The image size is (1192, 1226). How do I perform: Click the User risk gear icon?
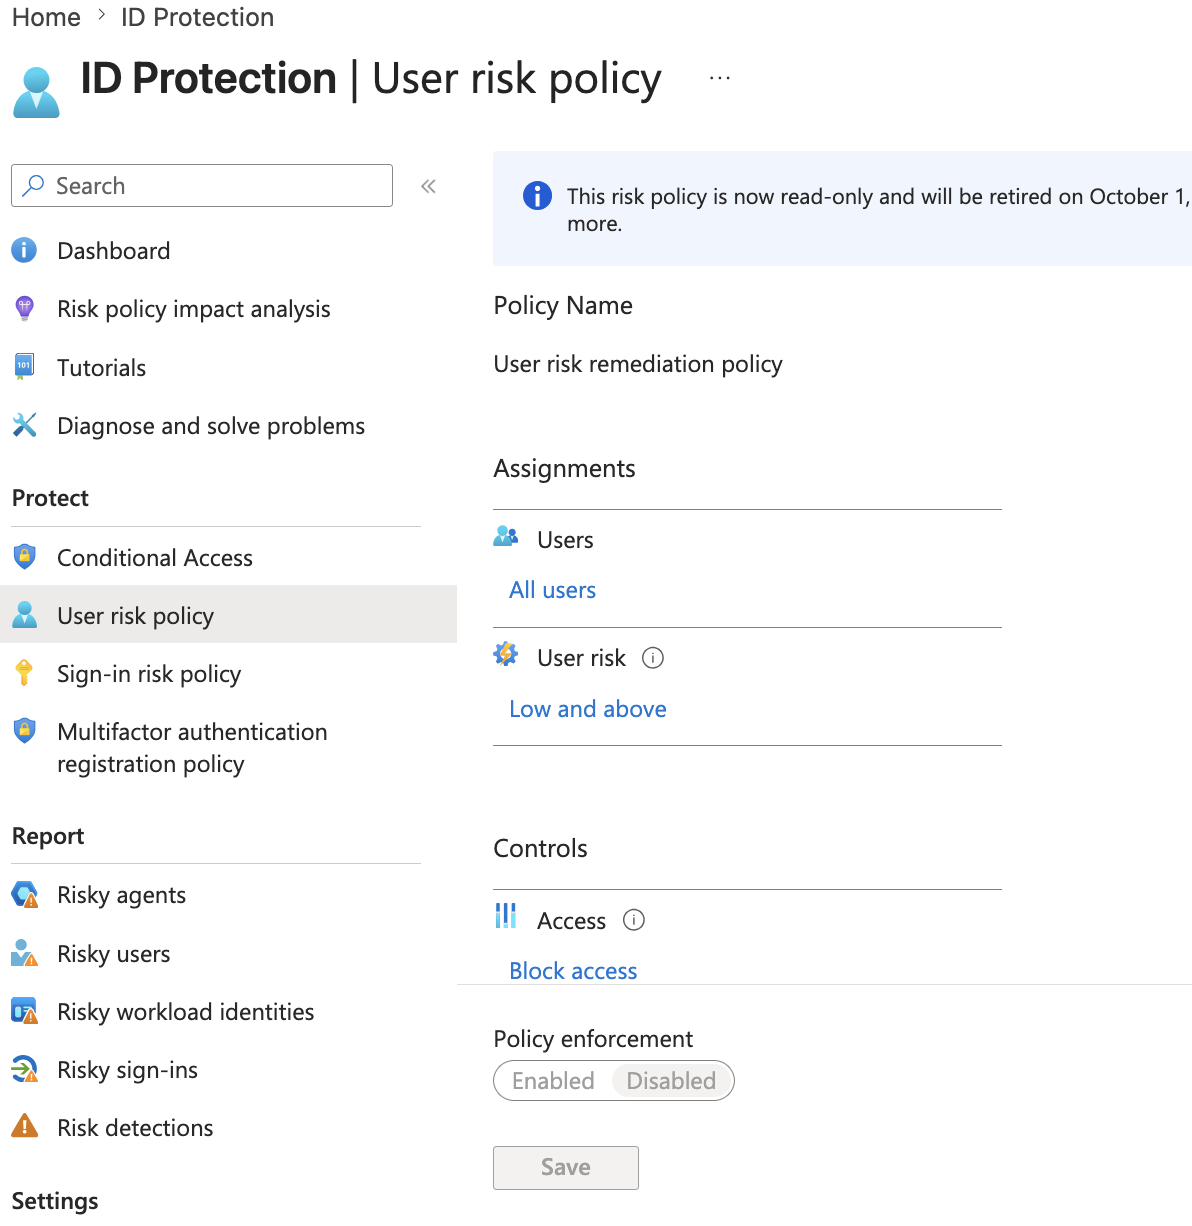tap(506, 655)
